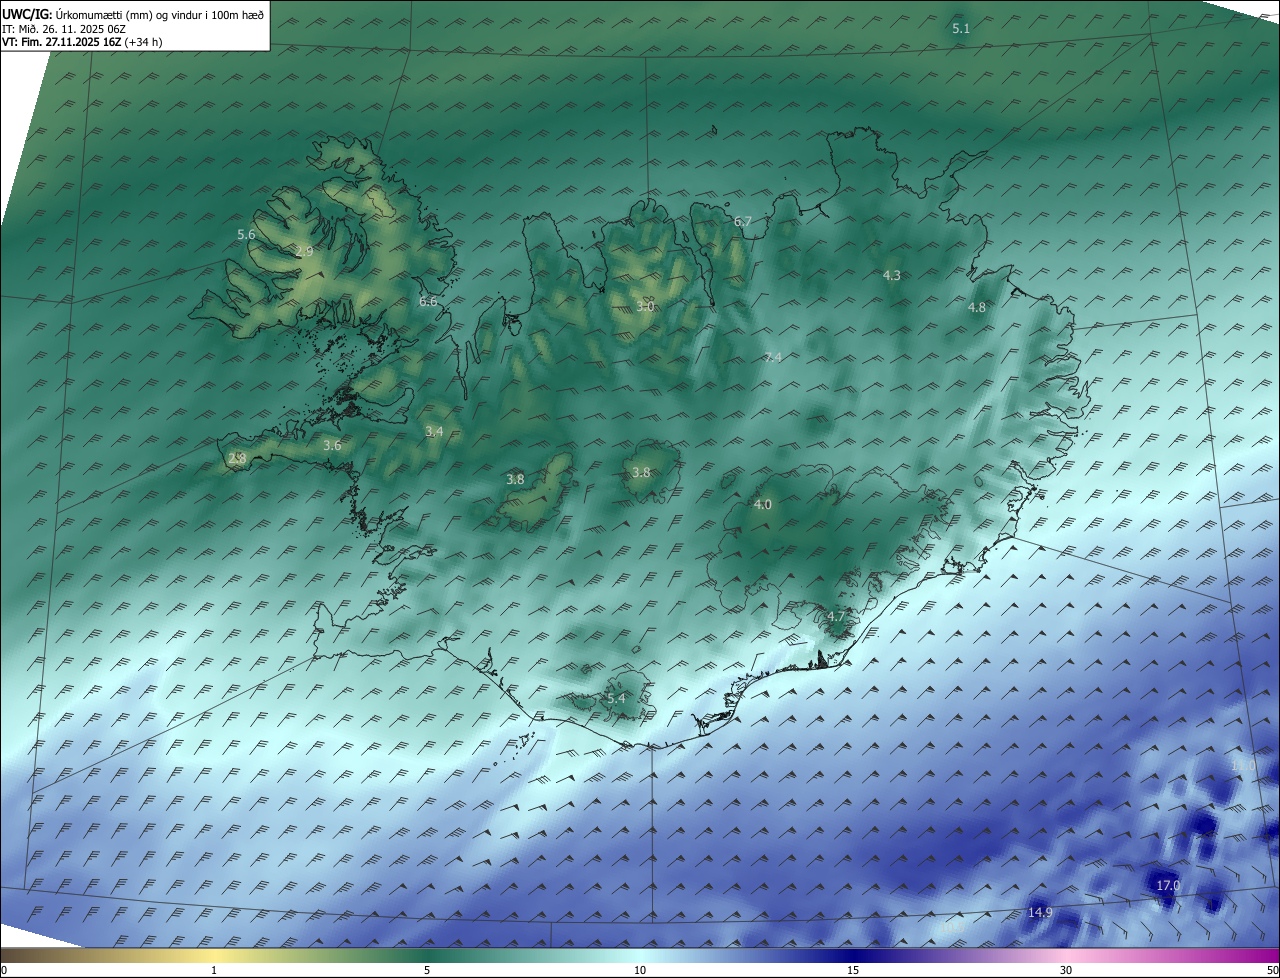Click the 5.4 value label
1280x978 pixels.
click(616, 698)
